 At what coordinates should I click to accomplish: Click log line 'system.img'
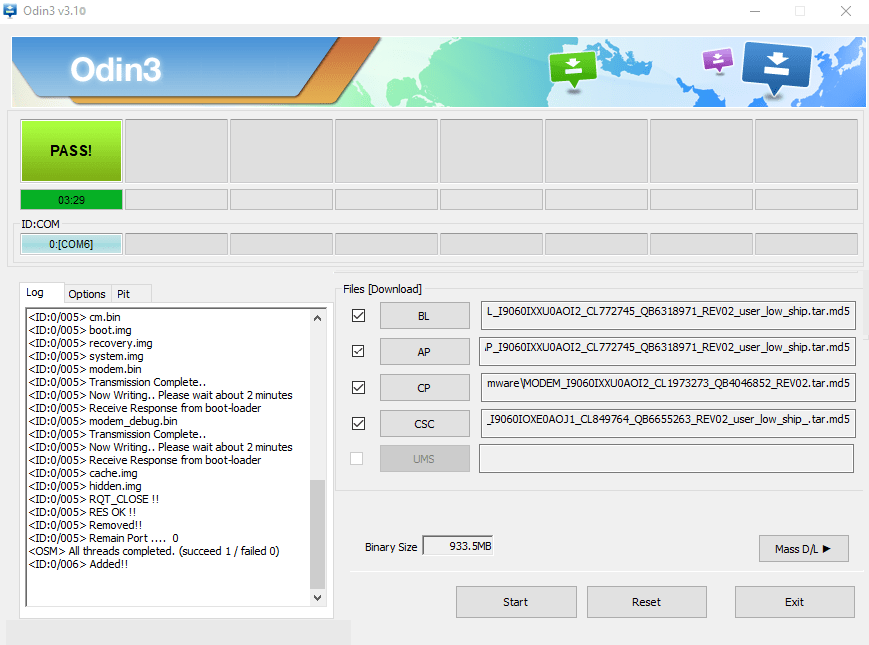[86, 356]
